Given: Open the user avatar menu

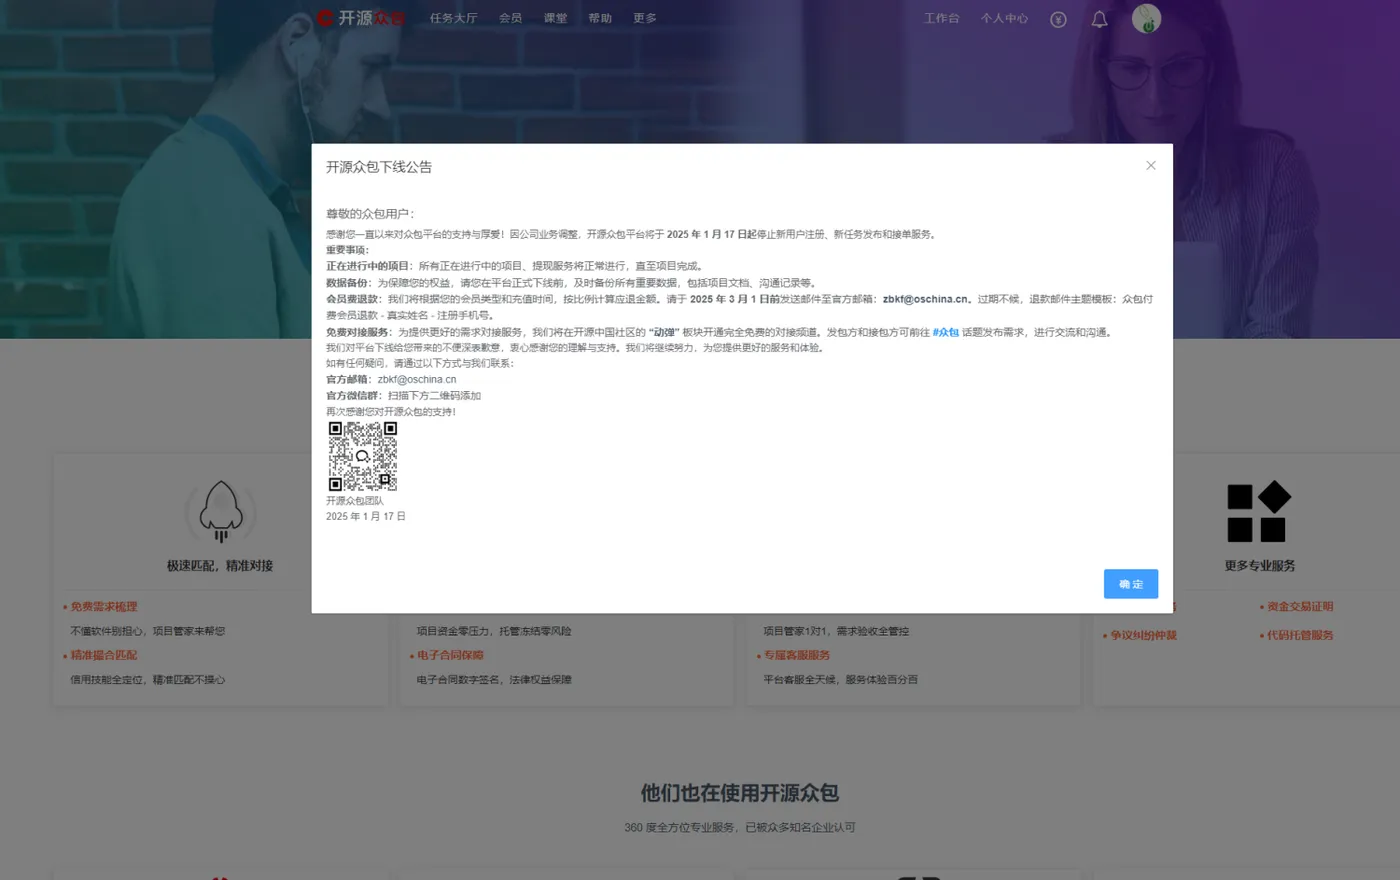Looking at the screenshot, I should 1146,18.
